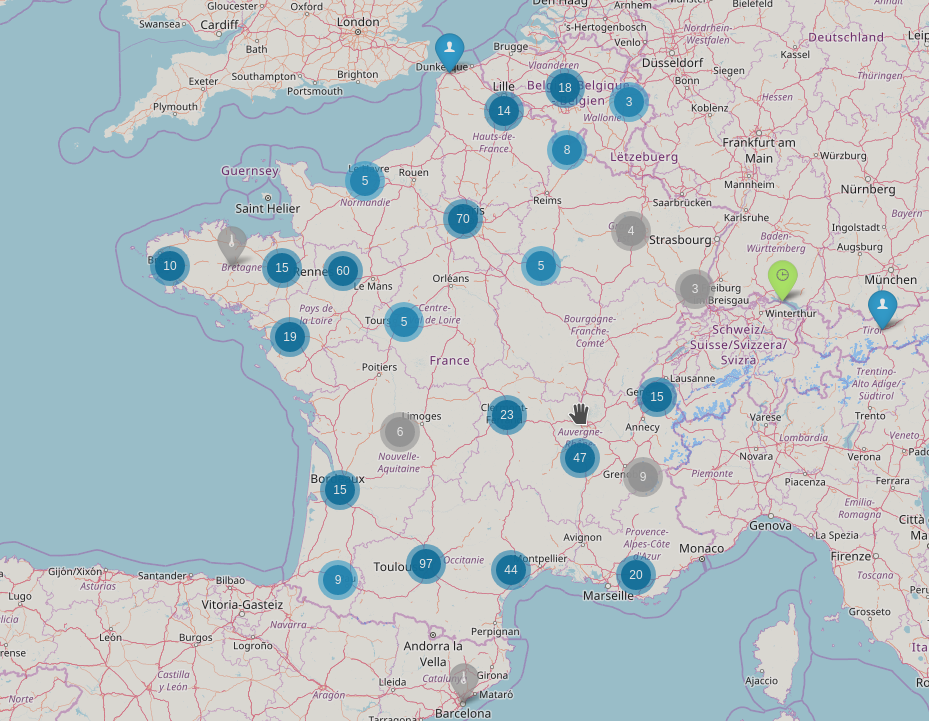Viewport: 929px width, 721px height.
Task: Click the gray cluster of 6 near Limoges
Action: click(400, 432)
